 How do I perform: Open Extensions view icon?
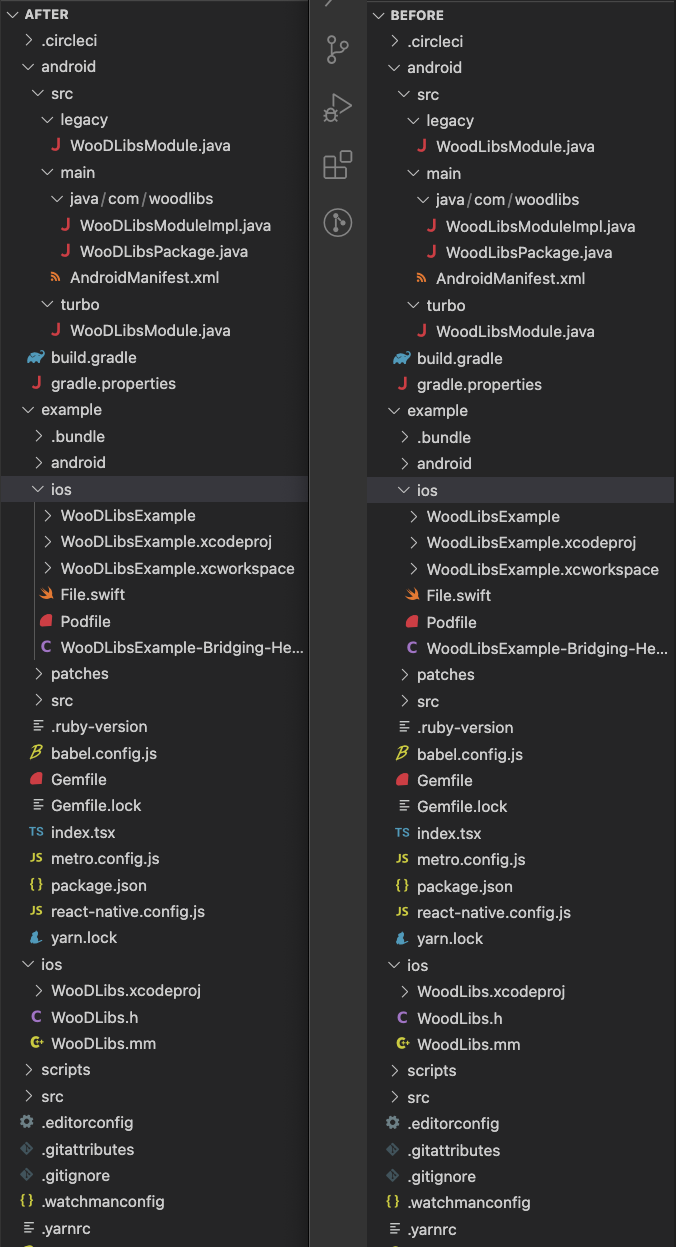pos(338,164)
